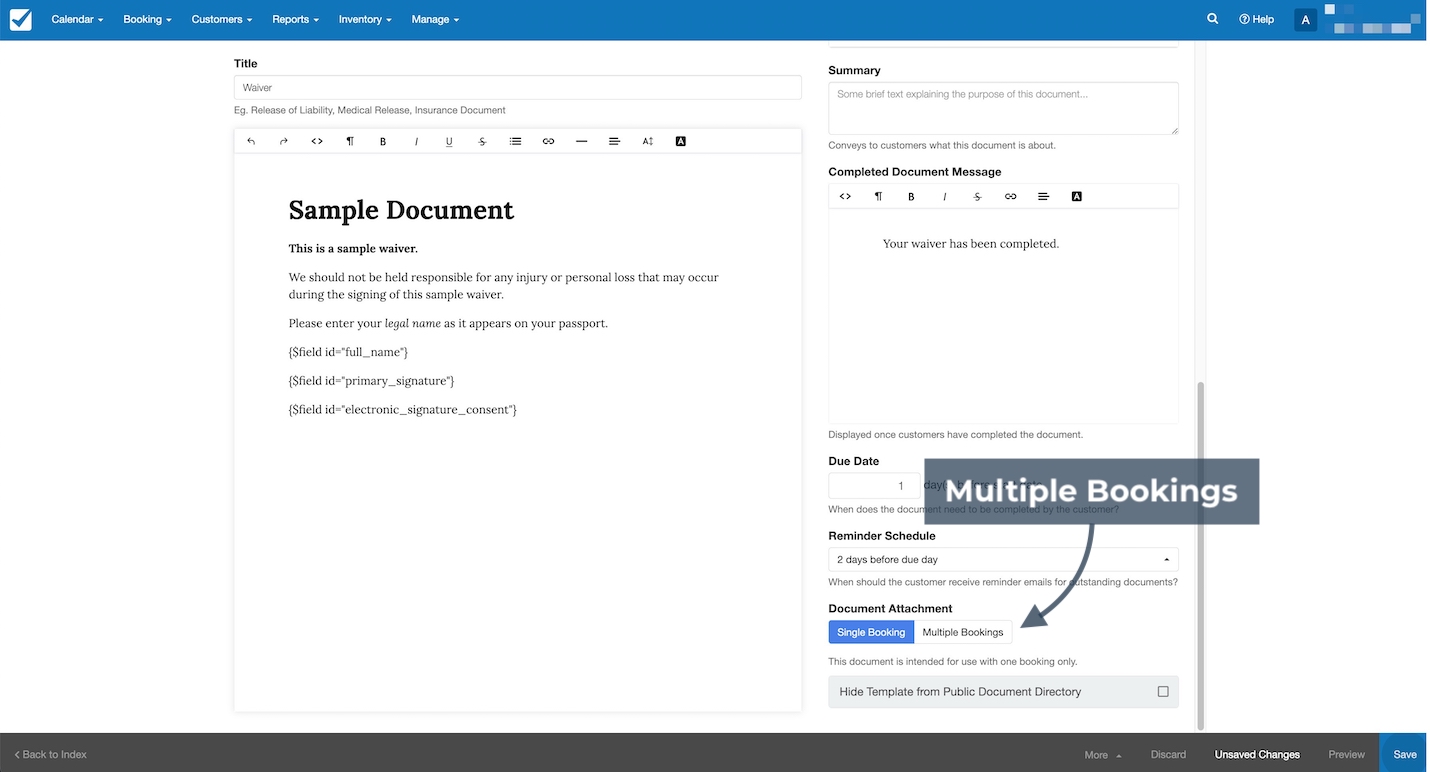Apply bold in the document editor

[383, 141]
